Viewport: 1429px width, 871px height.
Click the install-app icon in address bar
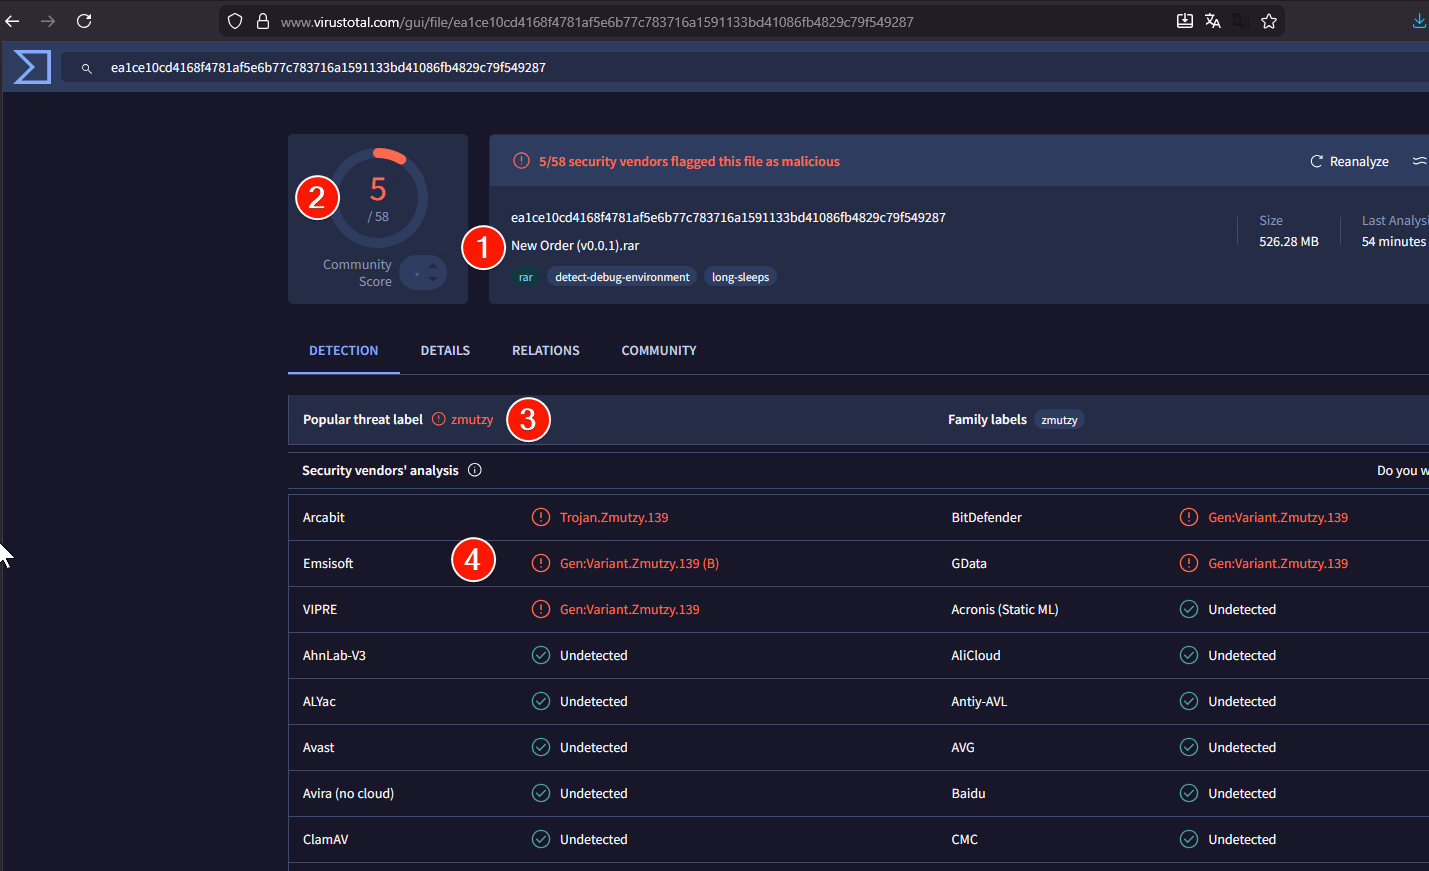tap(1185, 21)
